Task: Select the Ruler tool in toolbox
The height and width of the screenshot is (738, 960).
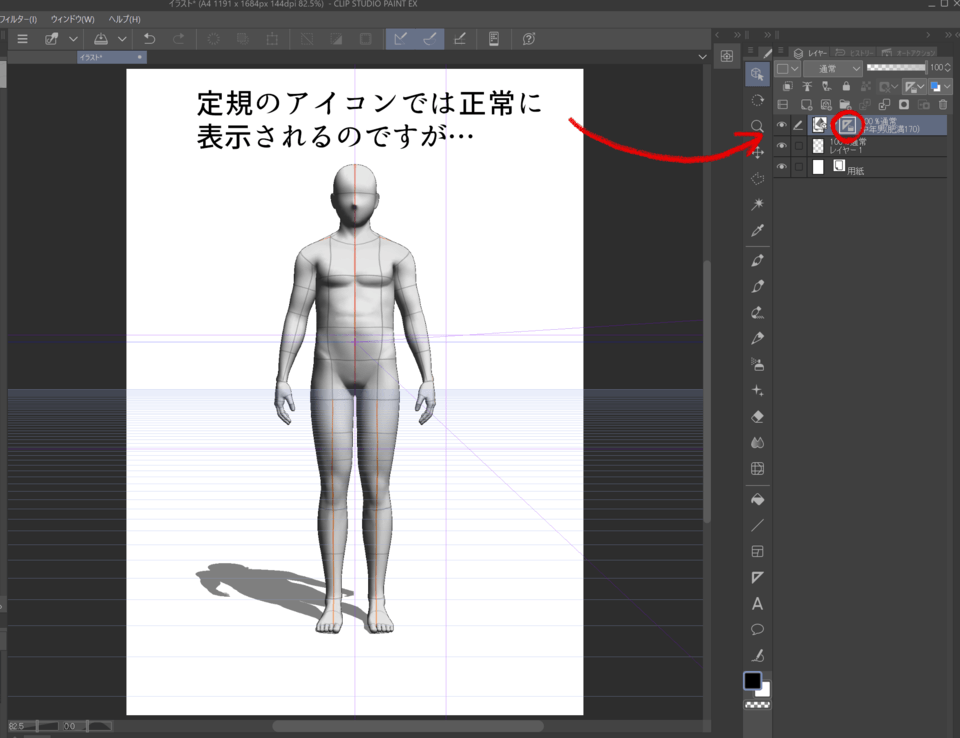Action: tap(757, 578)
